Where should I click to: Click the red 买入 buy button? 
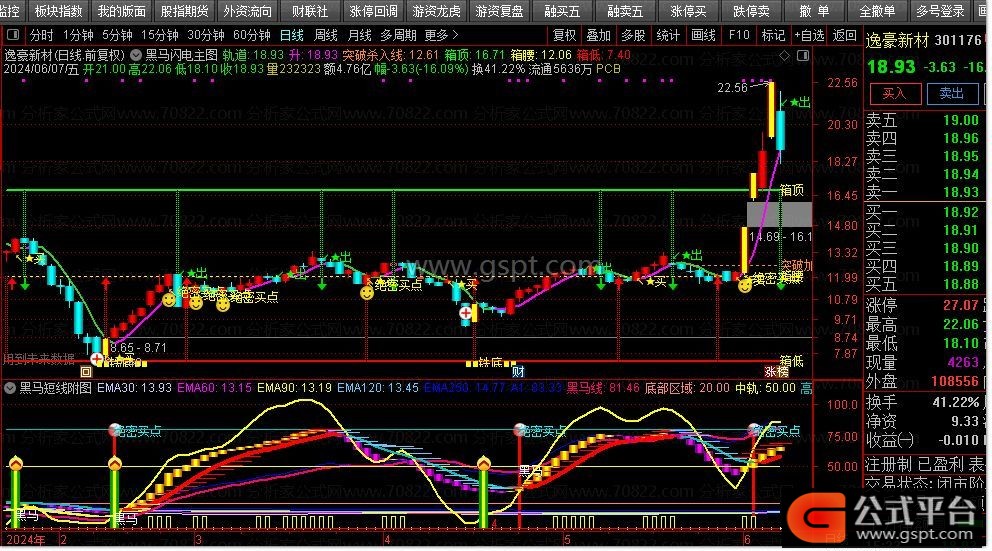tap(894, 94)
